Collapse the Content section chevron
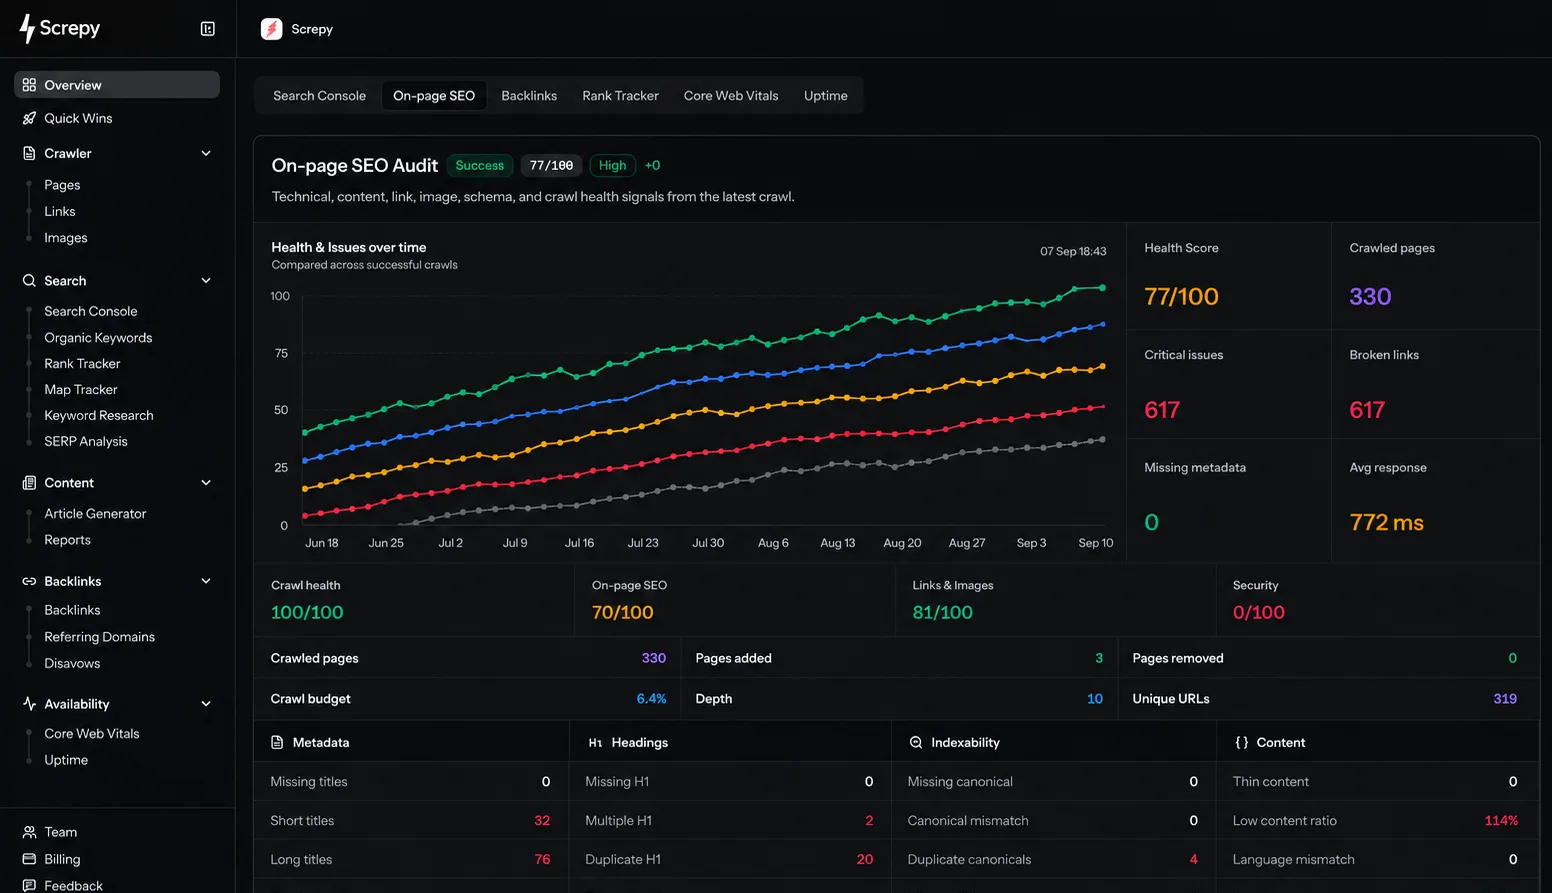Viewport: 1552px width, 893px height. pyautogui.click(x=206, y=483)
